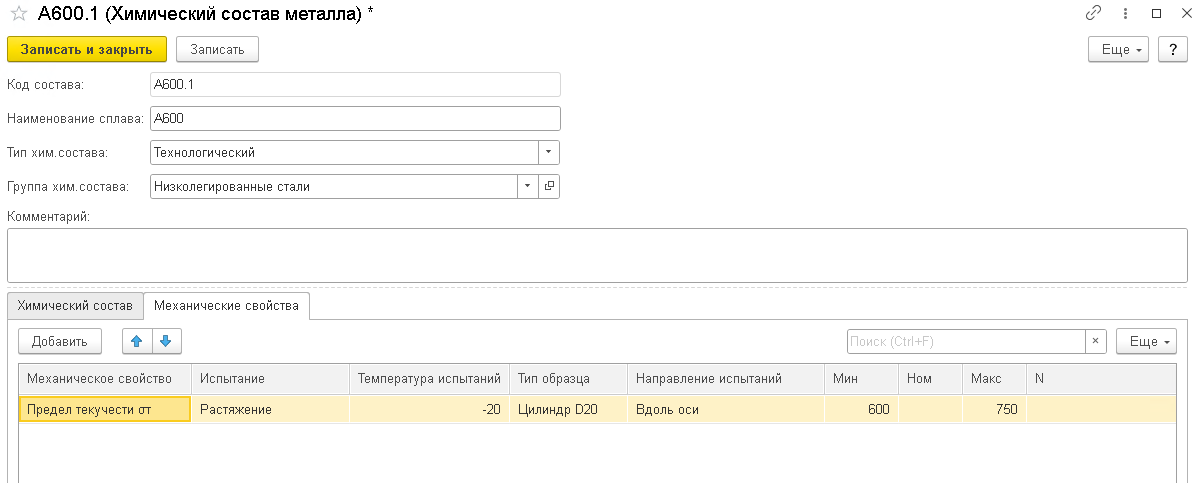
Task: Select the Растяжение cell
Action: [270, 409]
